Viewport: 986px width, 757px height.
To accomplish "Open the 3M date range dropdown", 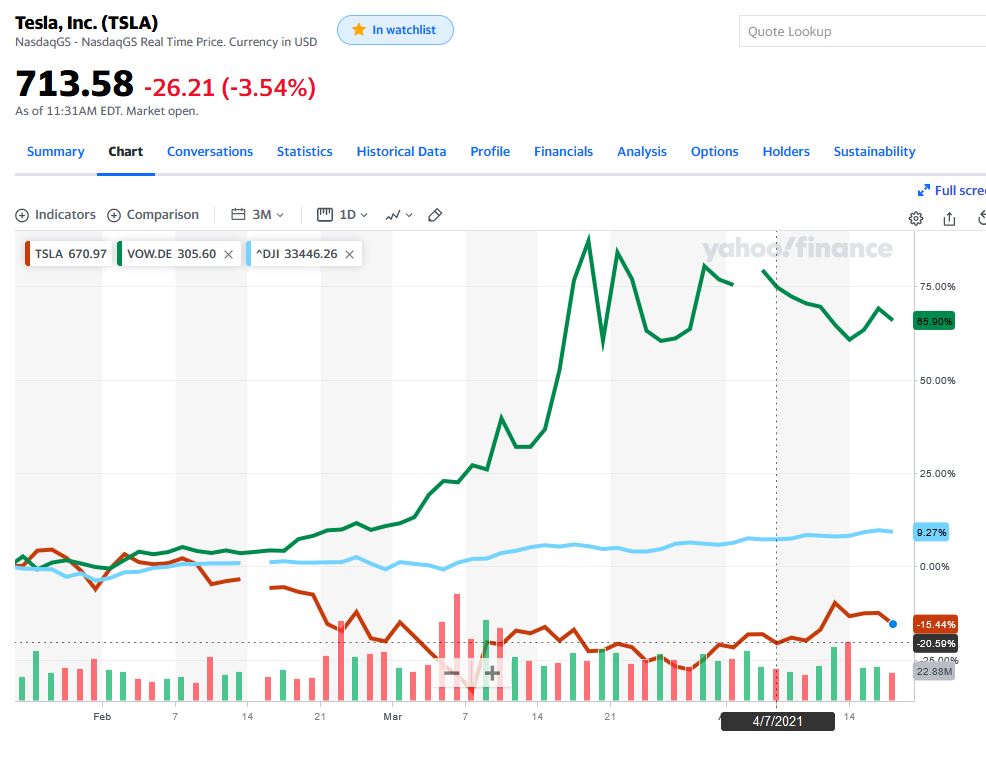I will 258,215.
